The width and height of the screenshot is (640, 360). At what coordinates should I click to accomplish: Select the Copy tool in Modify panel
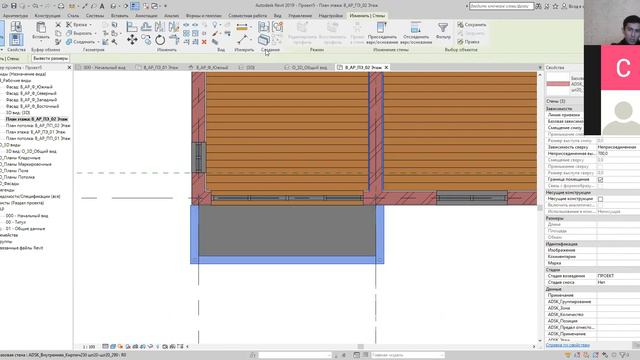click(146, 40)
